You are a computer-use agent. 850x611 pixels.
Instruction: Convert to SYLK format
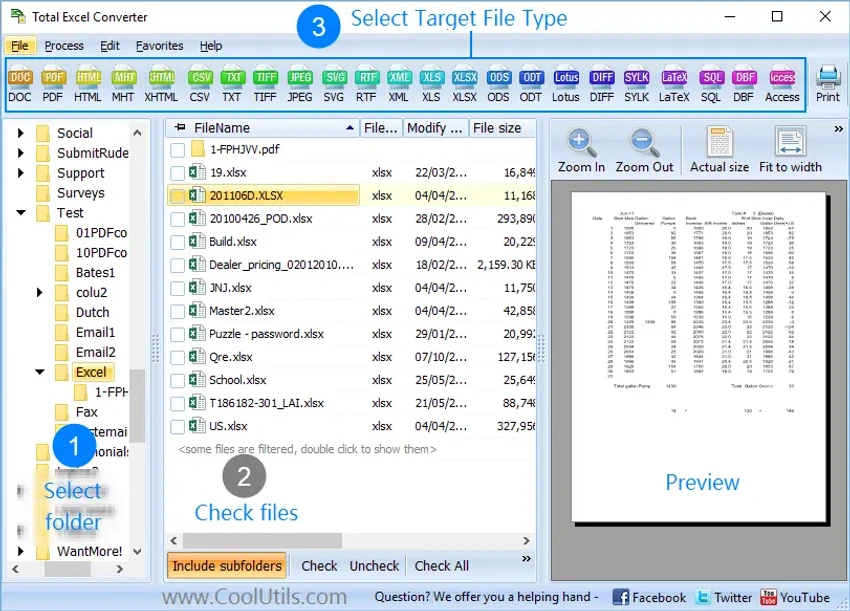point(636,85)
